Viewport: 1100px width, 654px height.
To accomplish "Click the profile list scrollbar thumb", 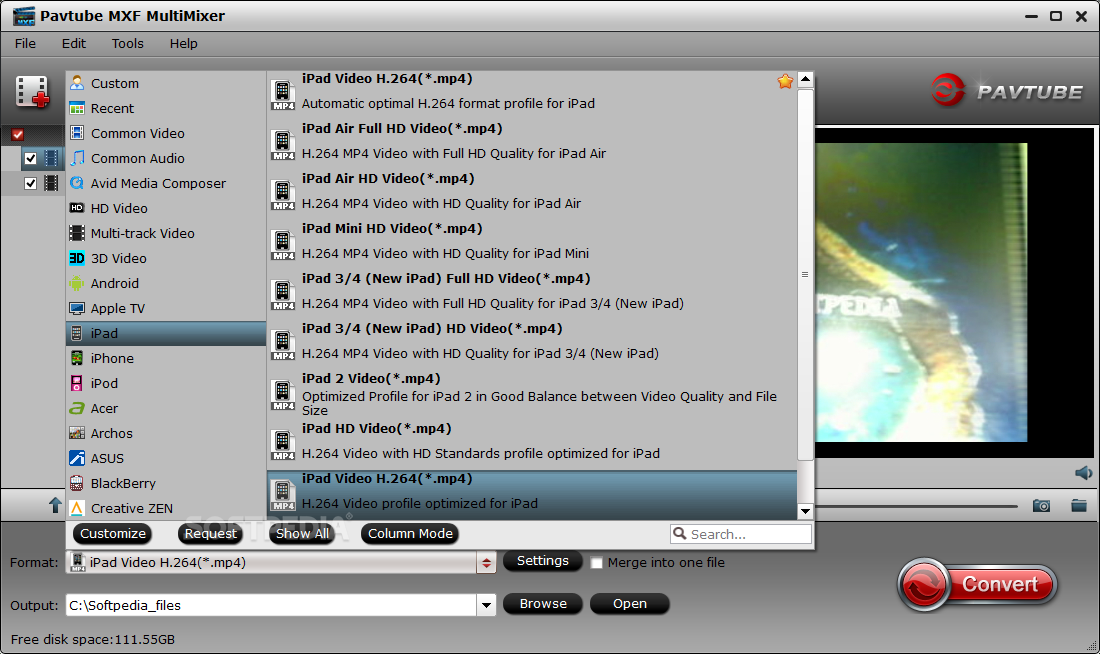I will [x=805, y=274].
